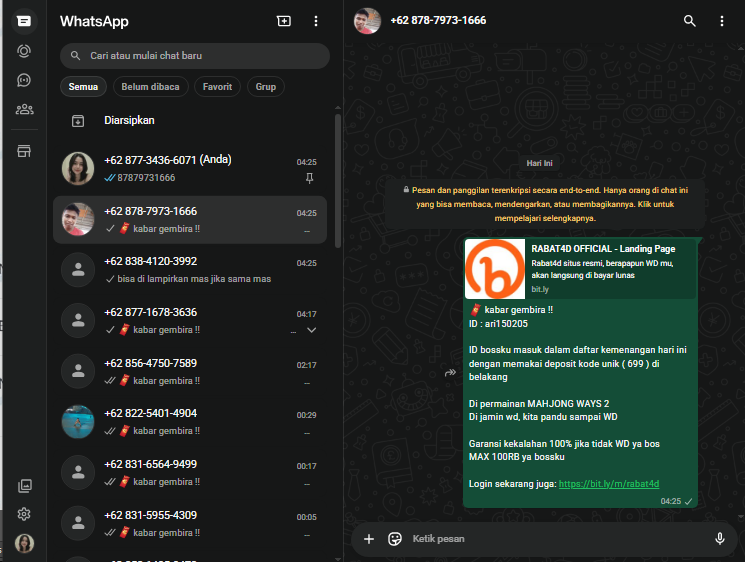The height and width of the screenshot is (562, 745).
Task: Open the Status icon in sidebar
Action: click(24, 51)
